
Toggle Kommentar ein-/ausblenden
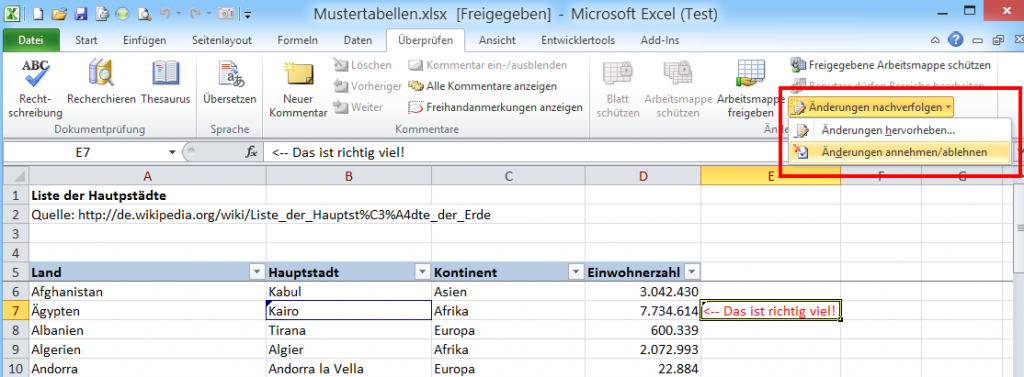click(488, 65)
